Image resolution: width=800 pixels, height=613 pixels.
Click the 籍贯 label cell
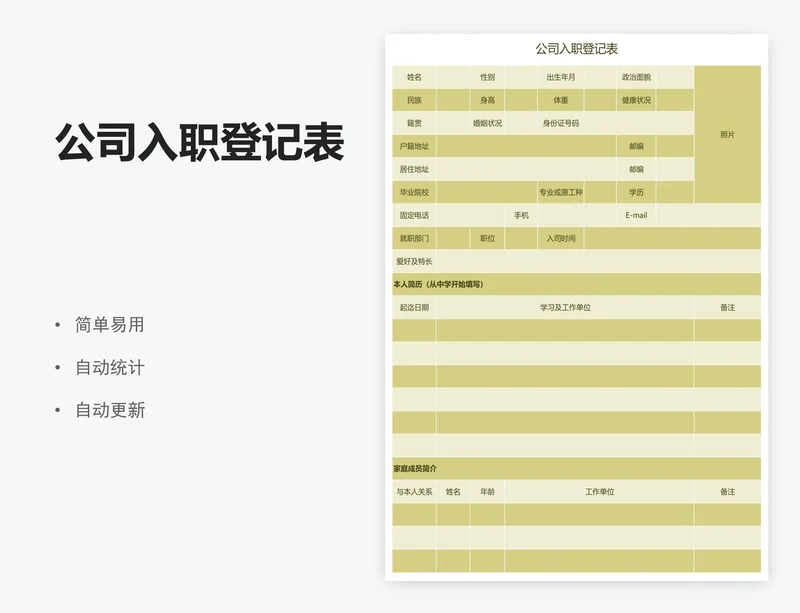(414, 123)
